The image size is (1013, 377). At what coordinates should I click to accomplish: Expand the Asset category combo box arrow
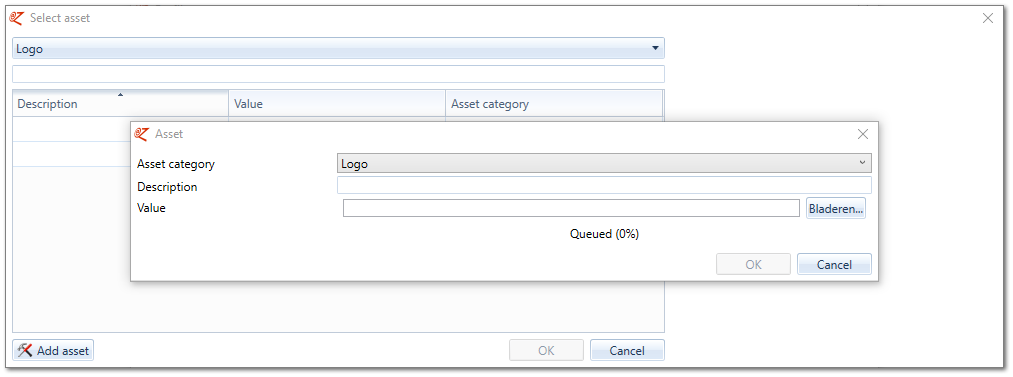[x=862, y=163]
